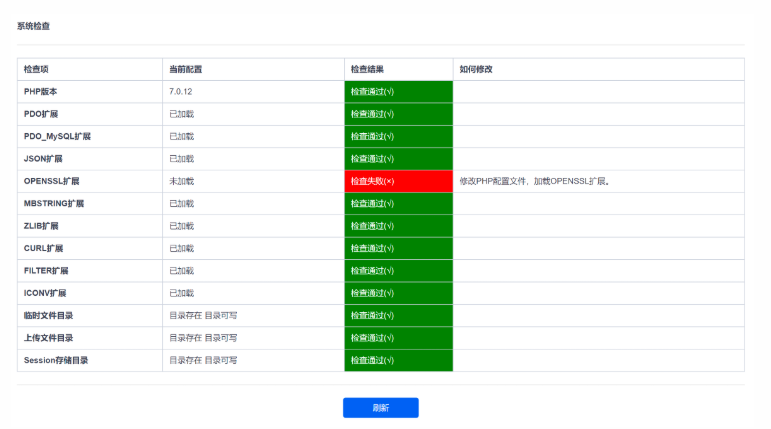Click the 检查结果 column header

tap(367, 69)
